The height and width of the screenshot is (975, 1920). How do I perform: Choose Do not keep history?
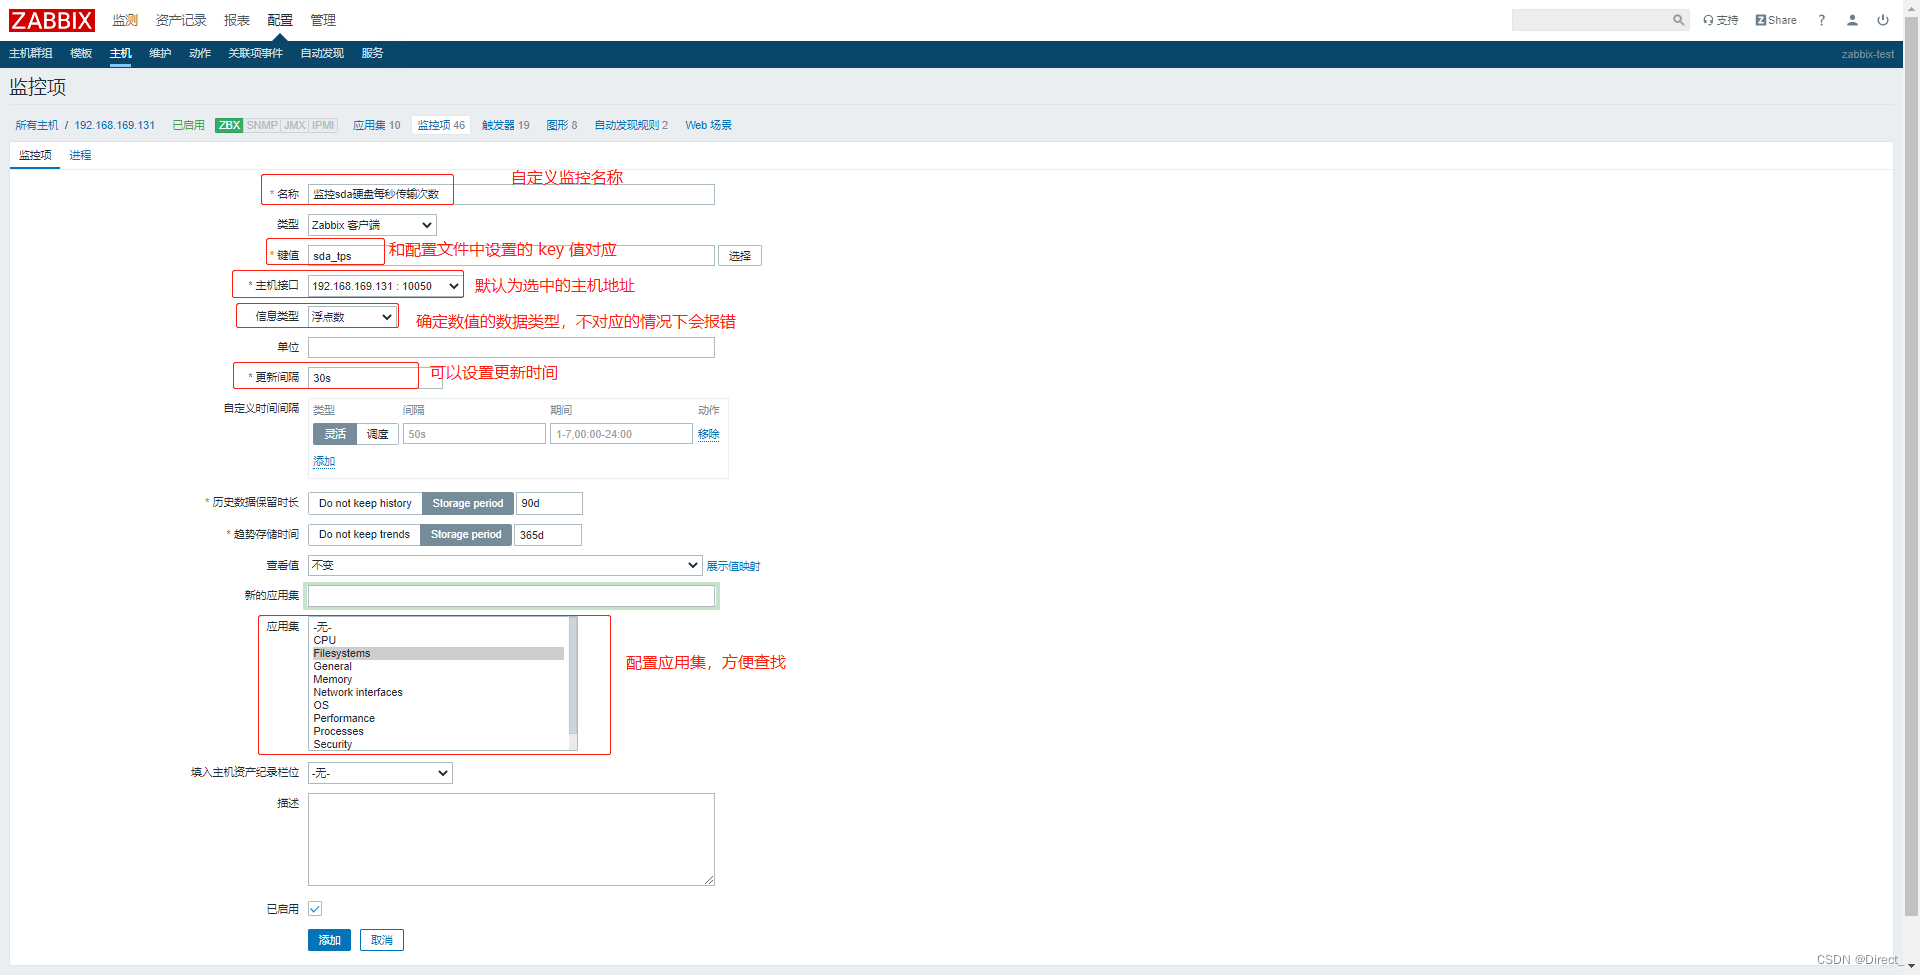(x=365, y=503)
